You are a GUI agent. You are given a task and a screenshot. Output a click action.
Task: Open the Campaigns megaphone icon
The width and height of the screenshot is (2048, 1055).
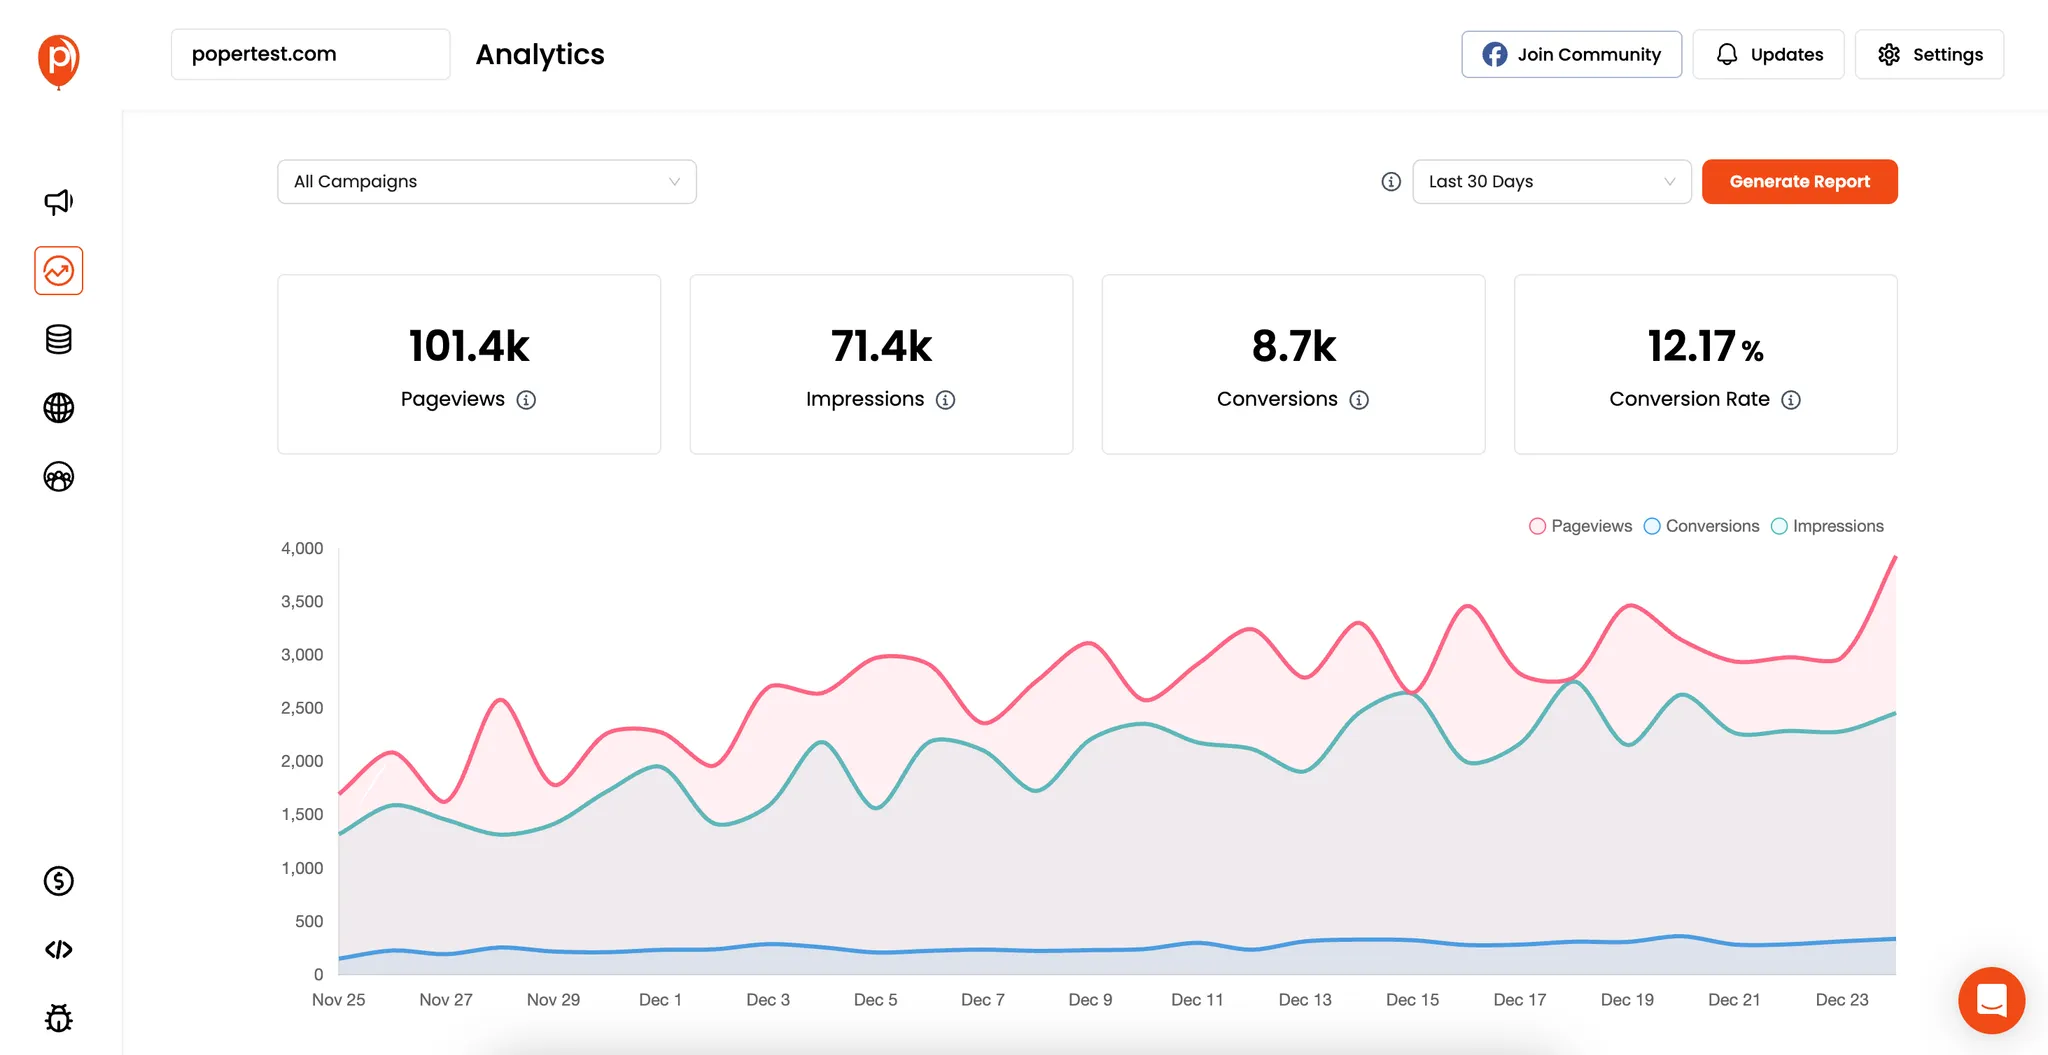pyautogui.click(x=58, y=201)
